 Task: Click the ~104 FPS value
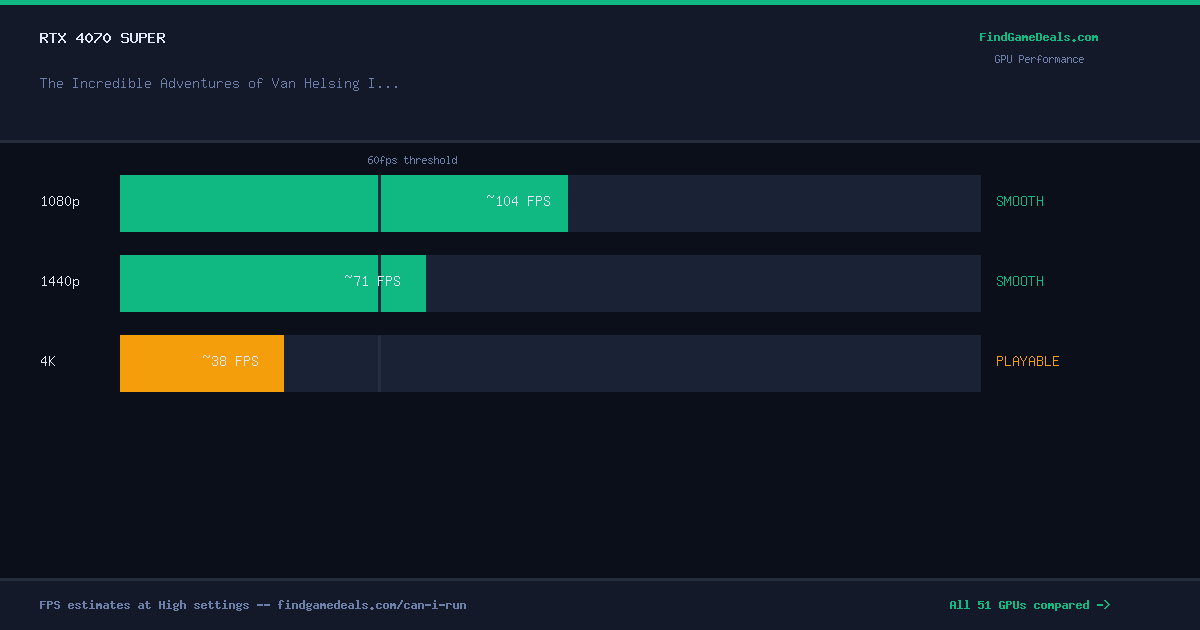[x=518, y=201]
